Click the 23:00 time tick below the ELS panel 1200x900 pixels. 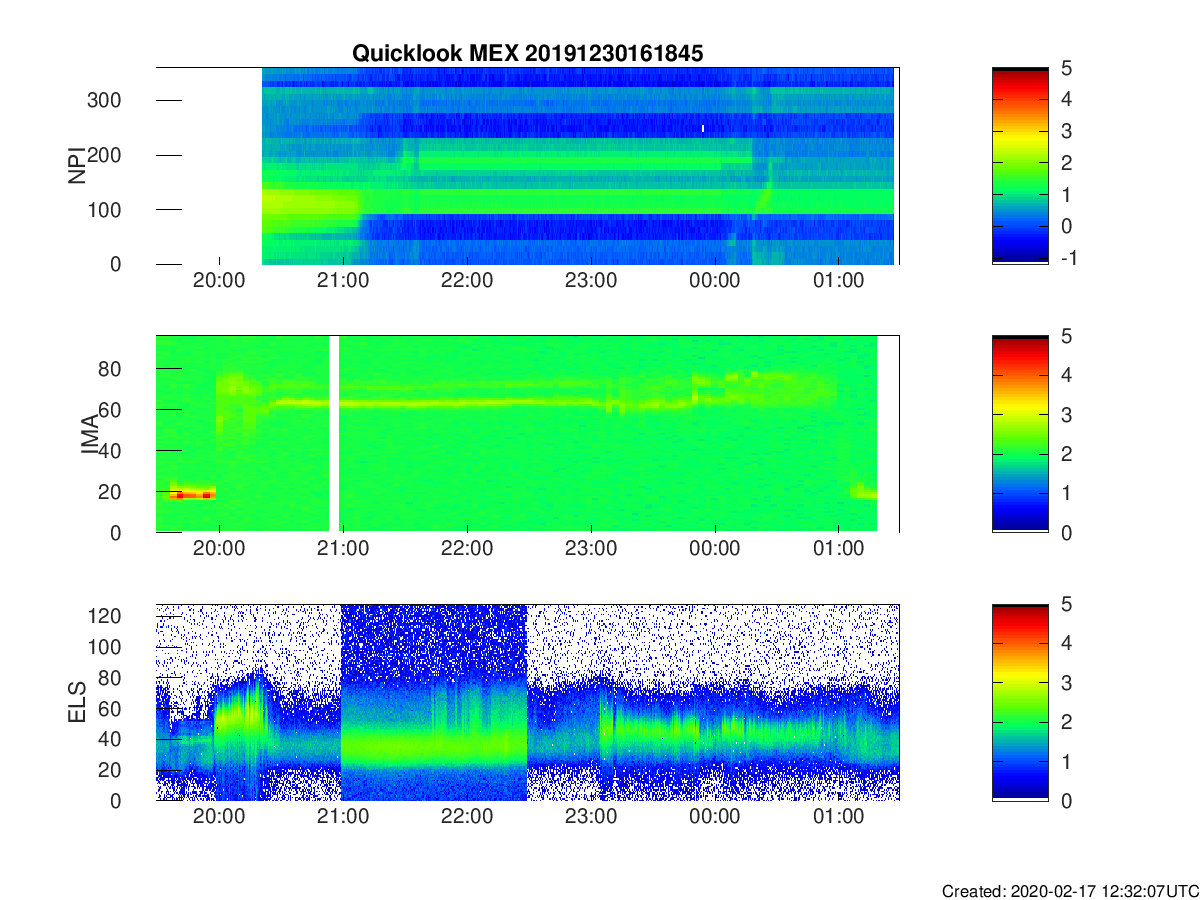tap(591, 817)
